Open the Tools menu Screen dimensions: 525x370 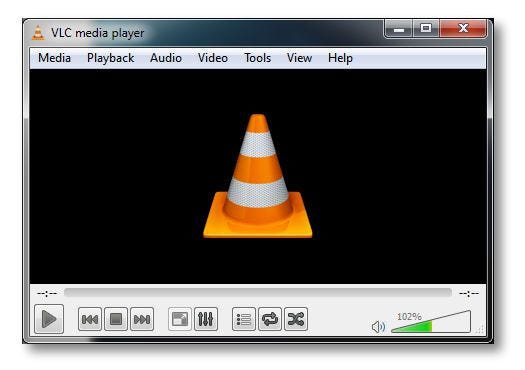[x=257, y=58]
